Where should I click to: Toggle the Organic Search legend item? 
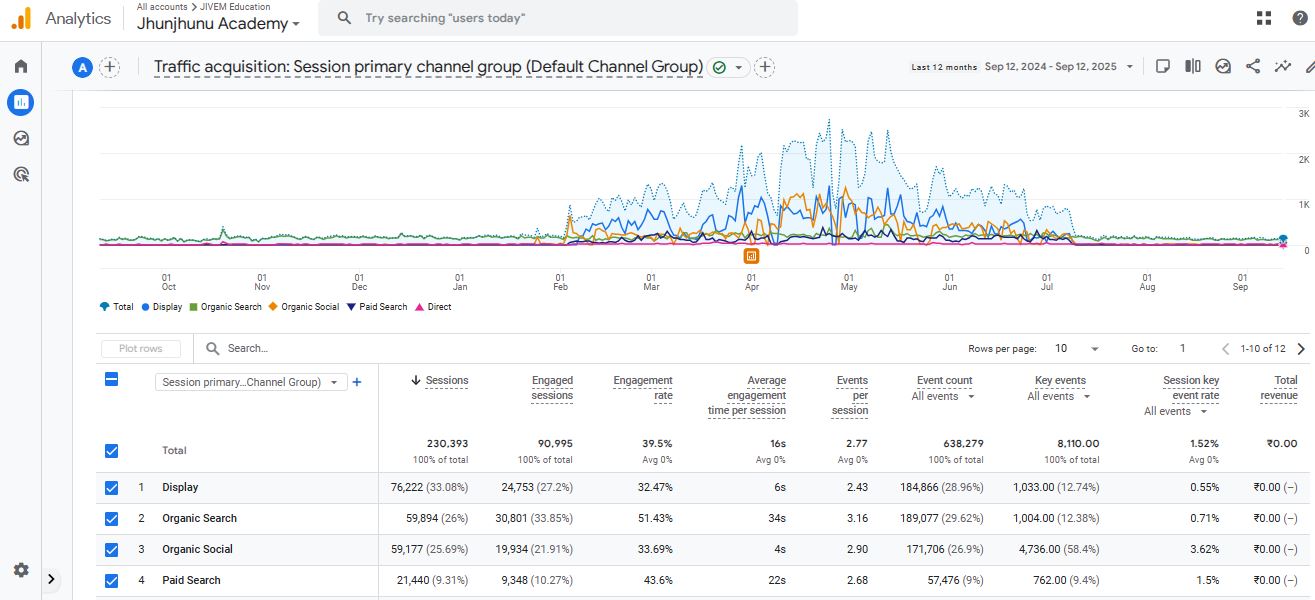click(x=225, y=307)
